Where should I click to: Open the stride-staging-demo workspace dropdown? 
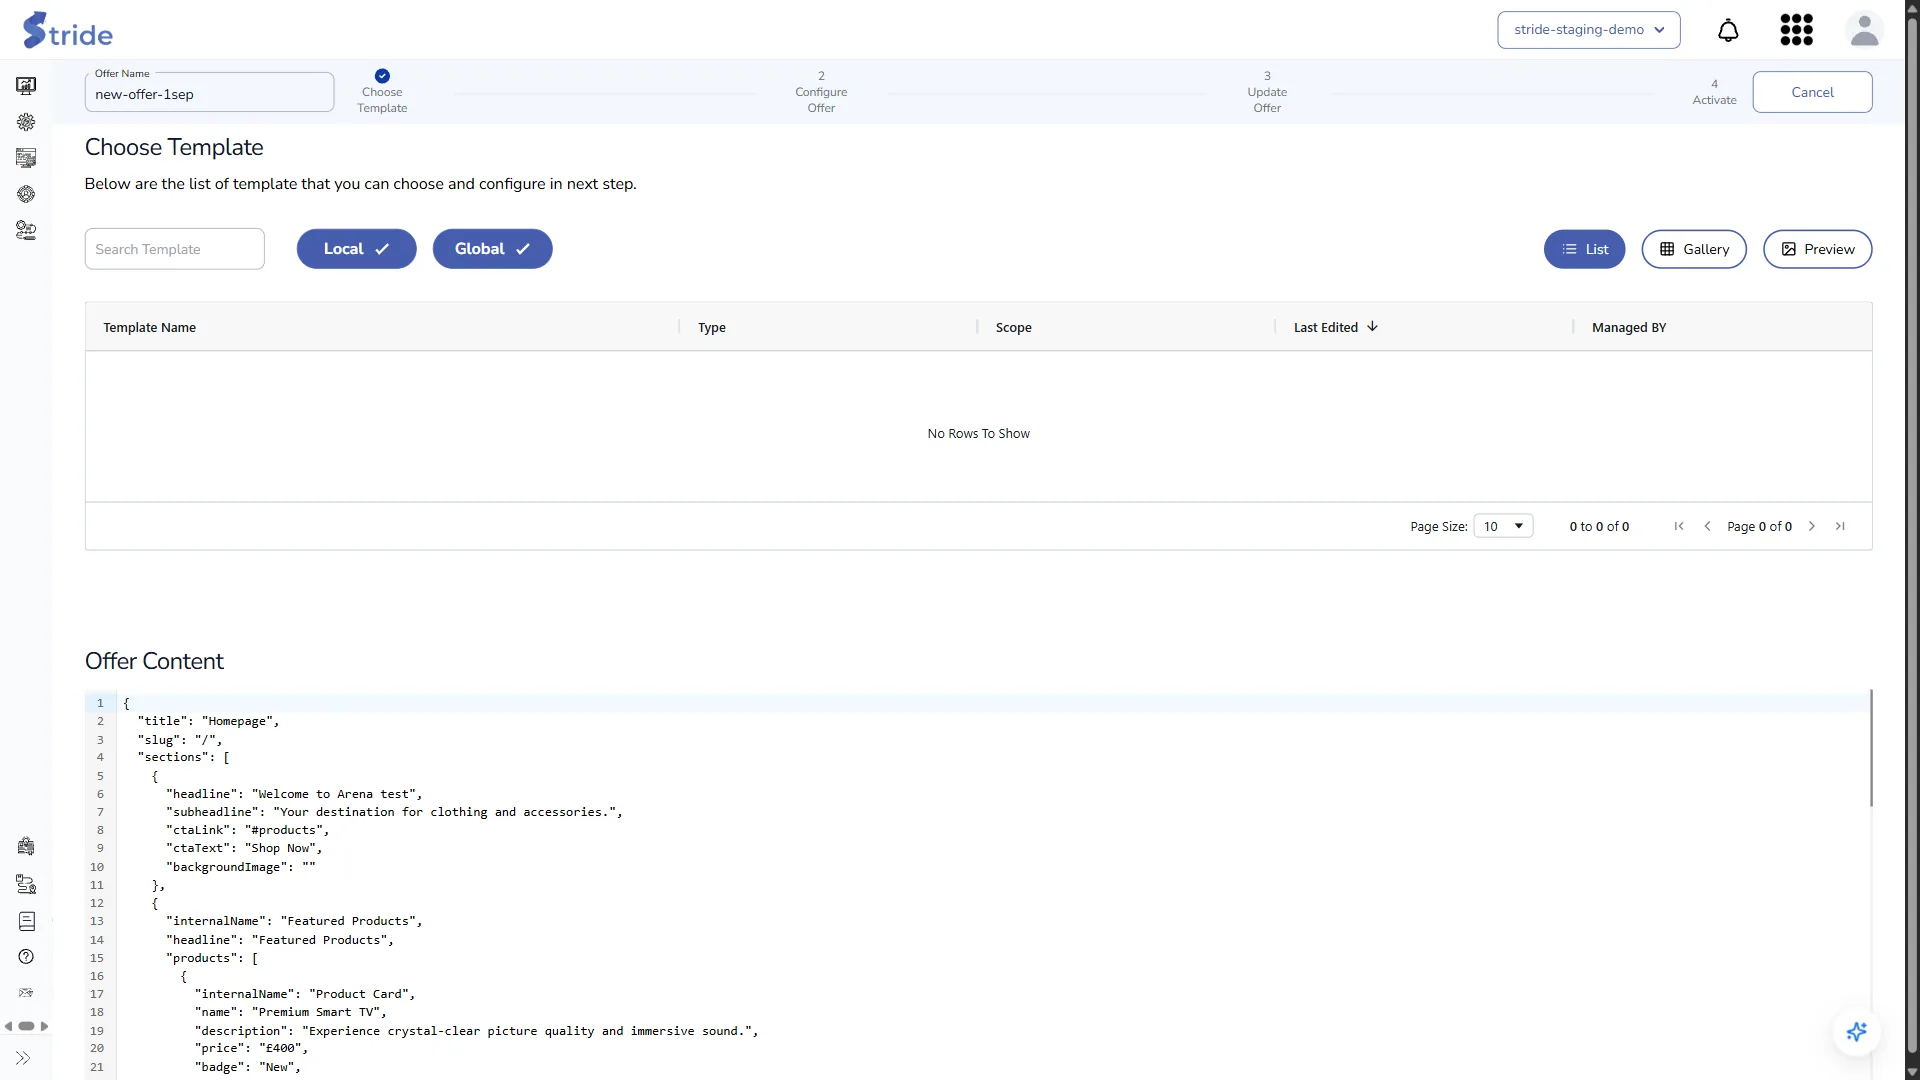click(x=1588, y=30)
